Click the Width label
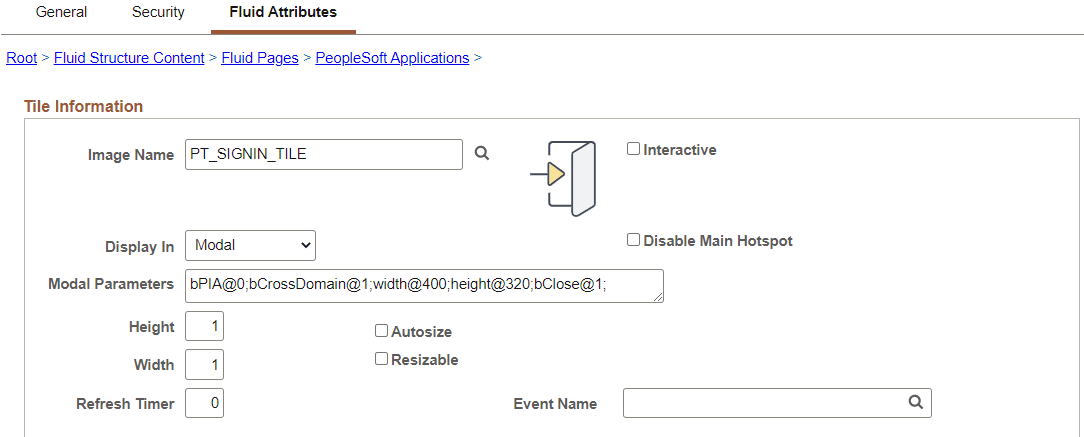Screen dimensions: 1084x437 pos(154,365)
